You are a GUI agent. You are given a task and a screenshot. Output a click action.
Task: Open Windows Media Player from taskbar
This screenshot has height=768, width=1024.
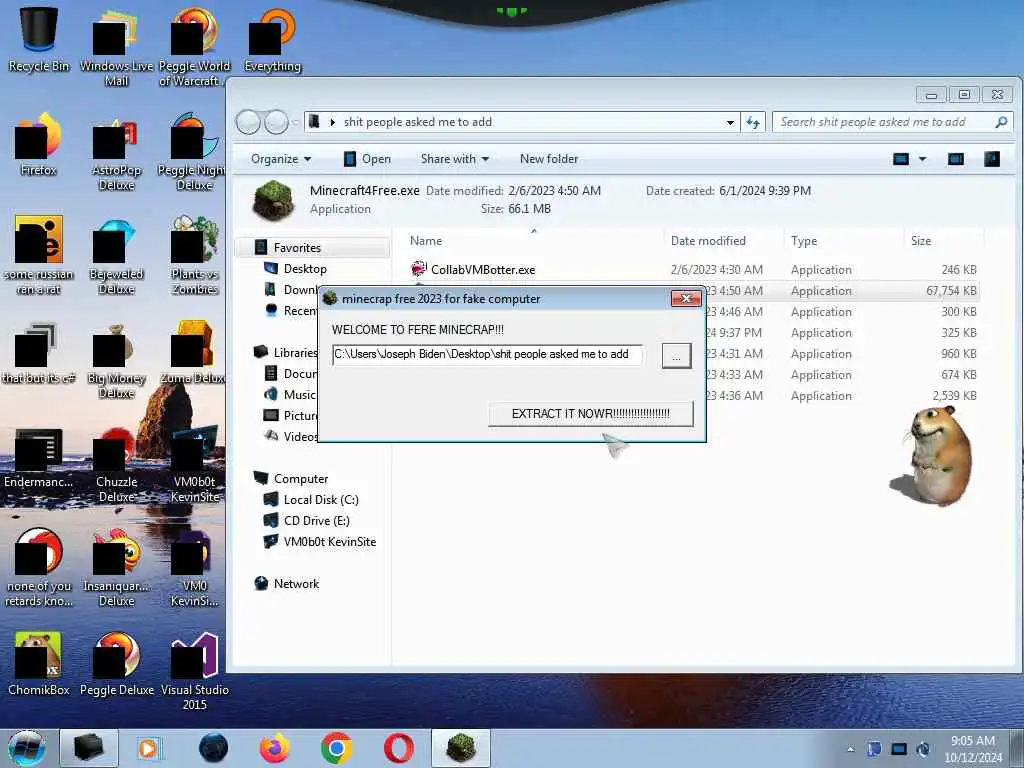click(150, 748)
